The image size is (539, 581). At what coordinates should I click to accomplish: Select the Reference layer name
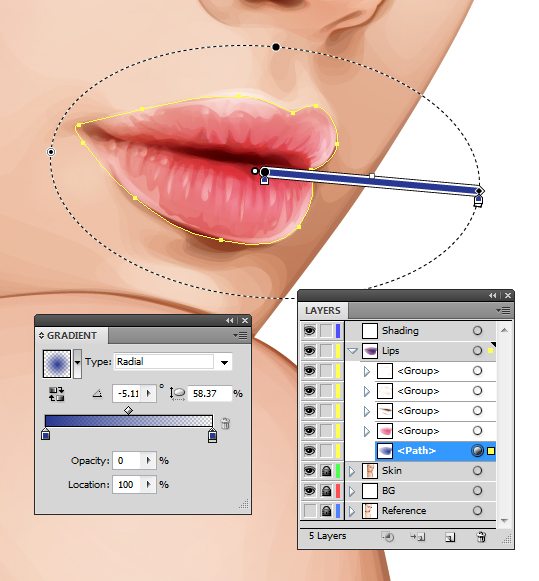(404, 511)
